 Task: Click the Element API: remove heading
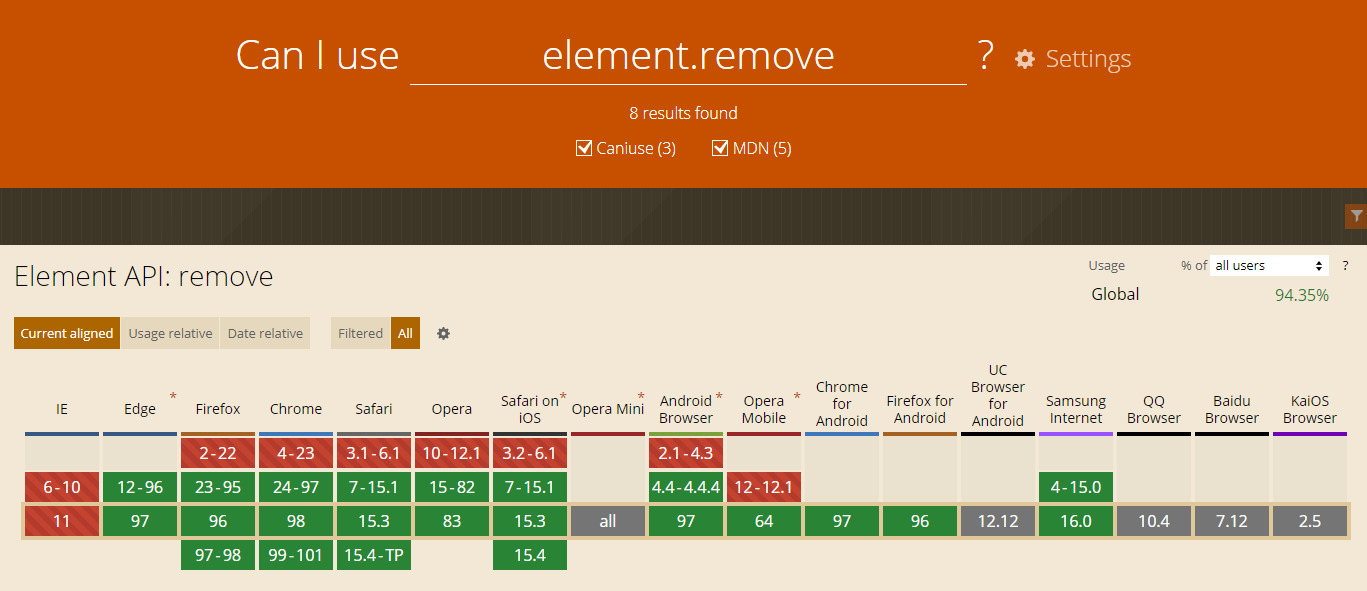[144, 276]
